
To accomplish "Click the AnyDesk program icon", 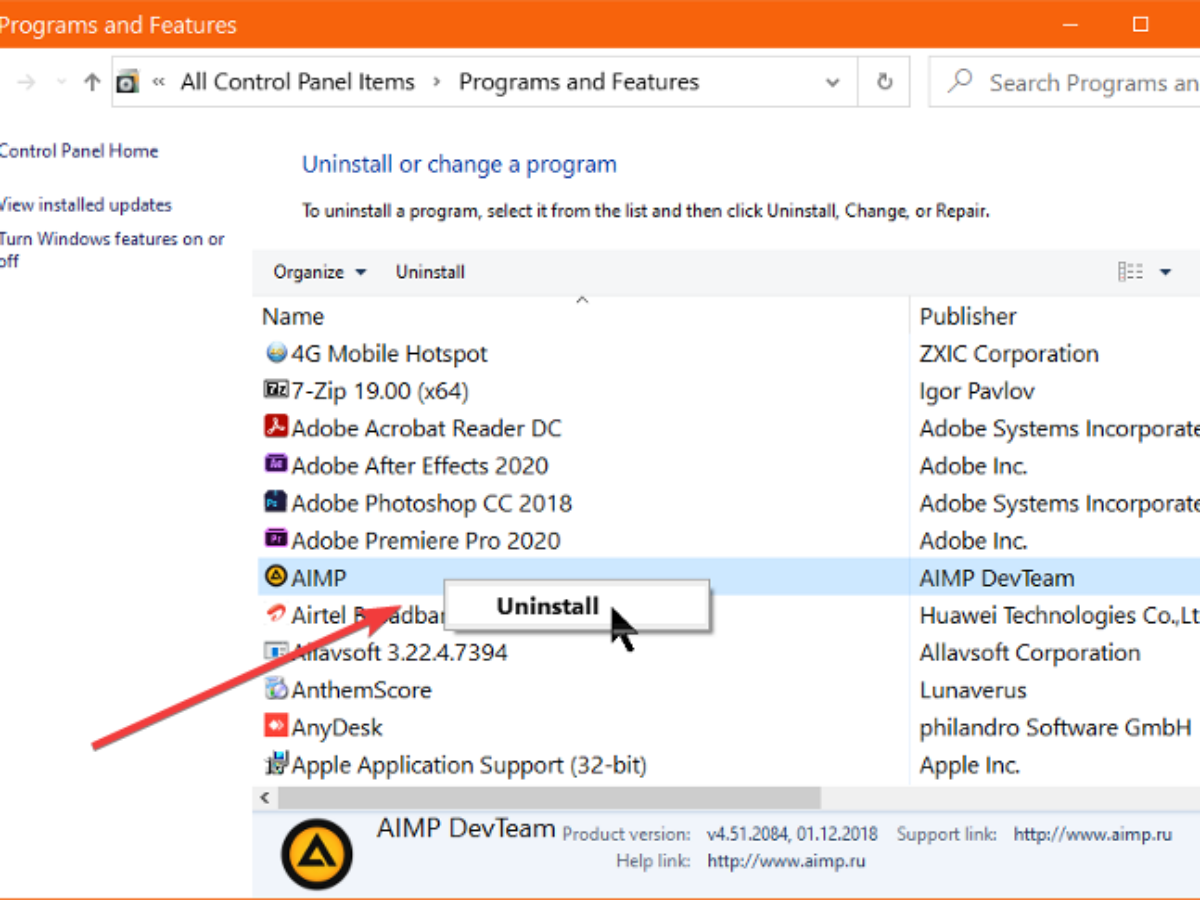I will (x=276, y=726).
